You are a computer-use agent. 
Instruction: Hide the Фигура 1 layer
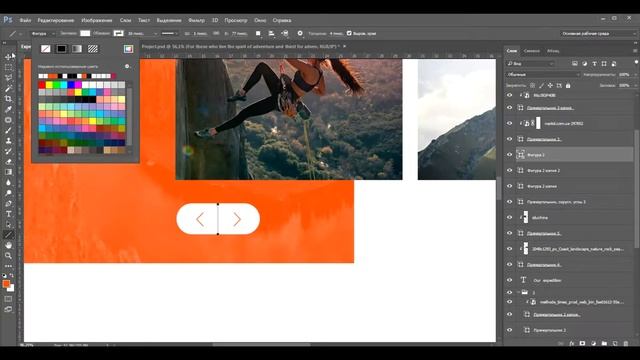coord(509,155)
